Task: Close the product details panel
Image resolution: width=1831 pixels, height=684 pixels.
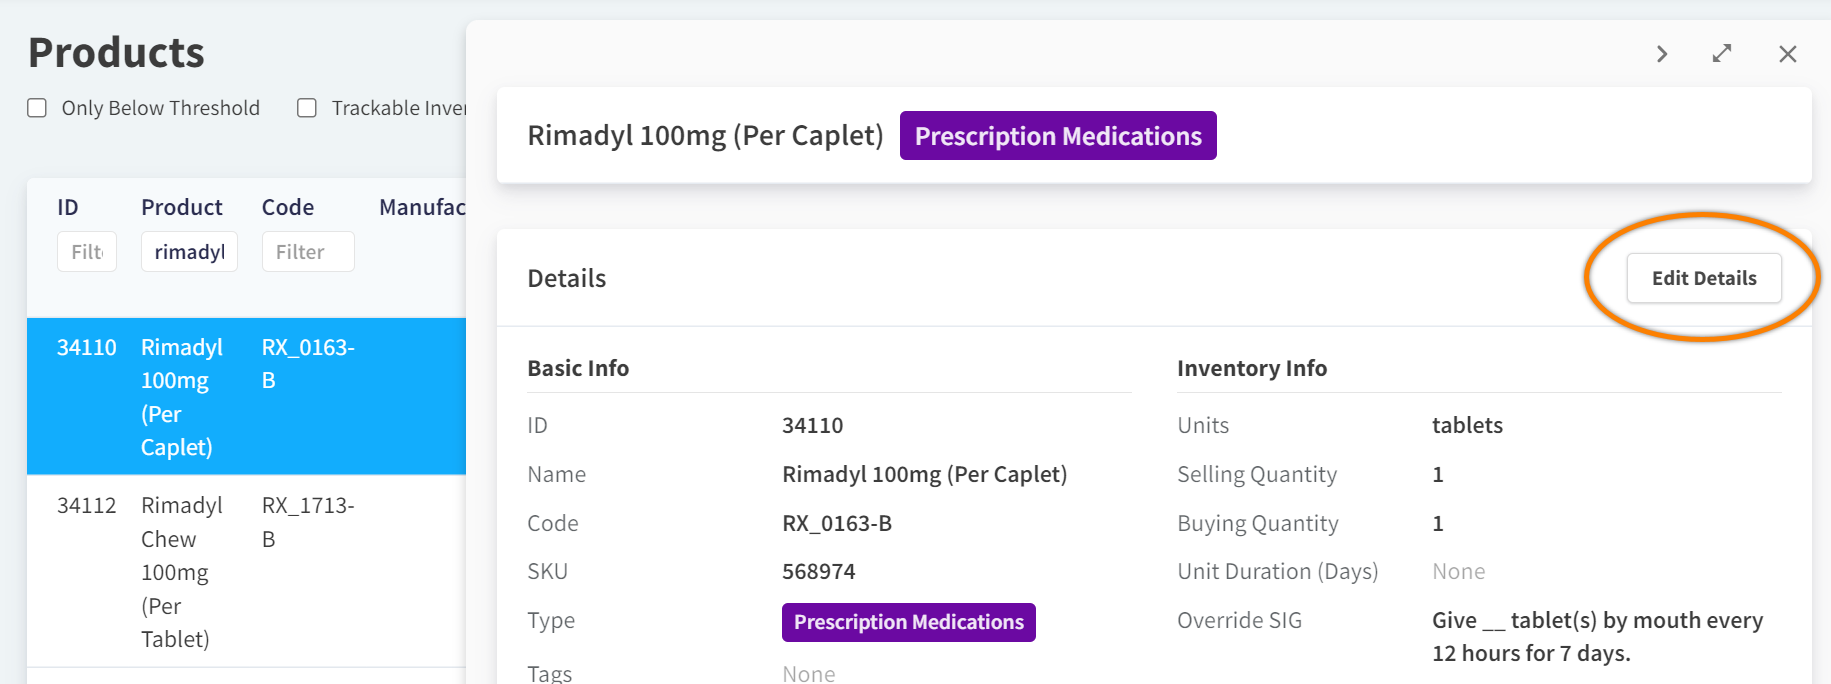Action: (1788, 54)
